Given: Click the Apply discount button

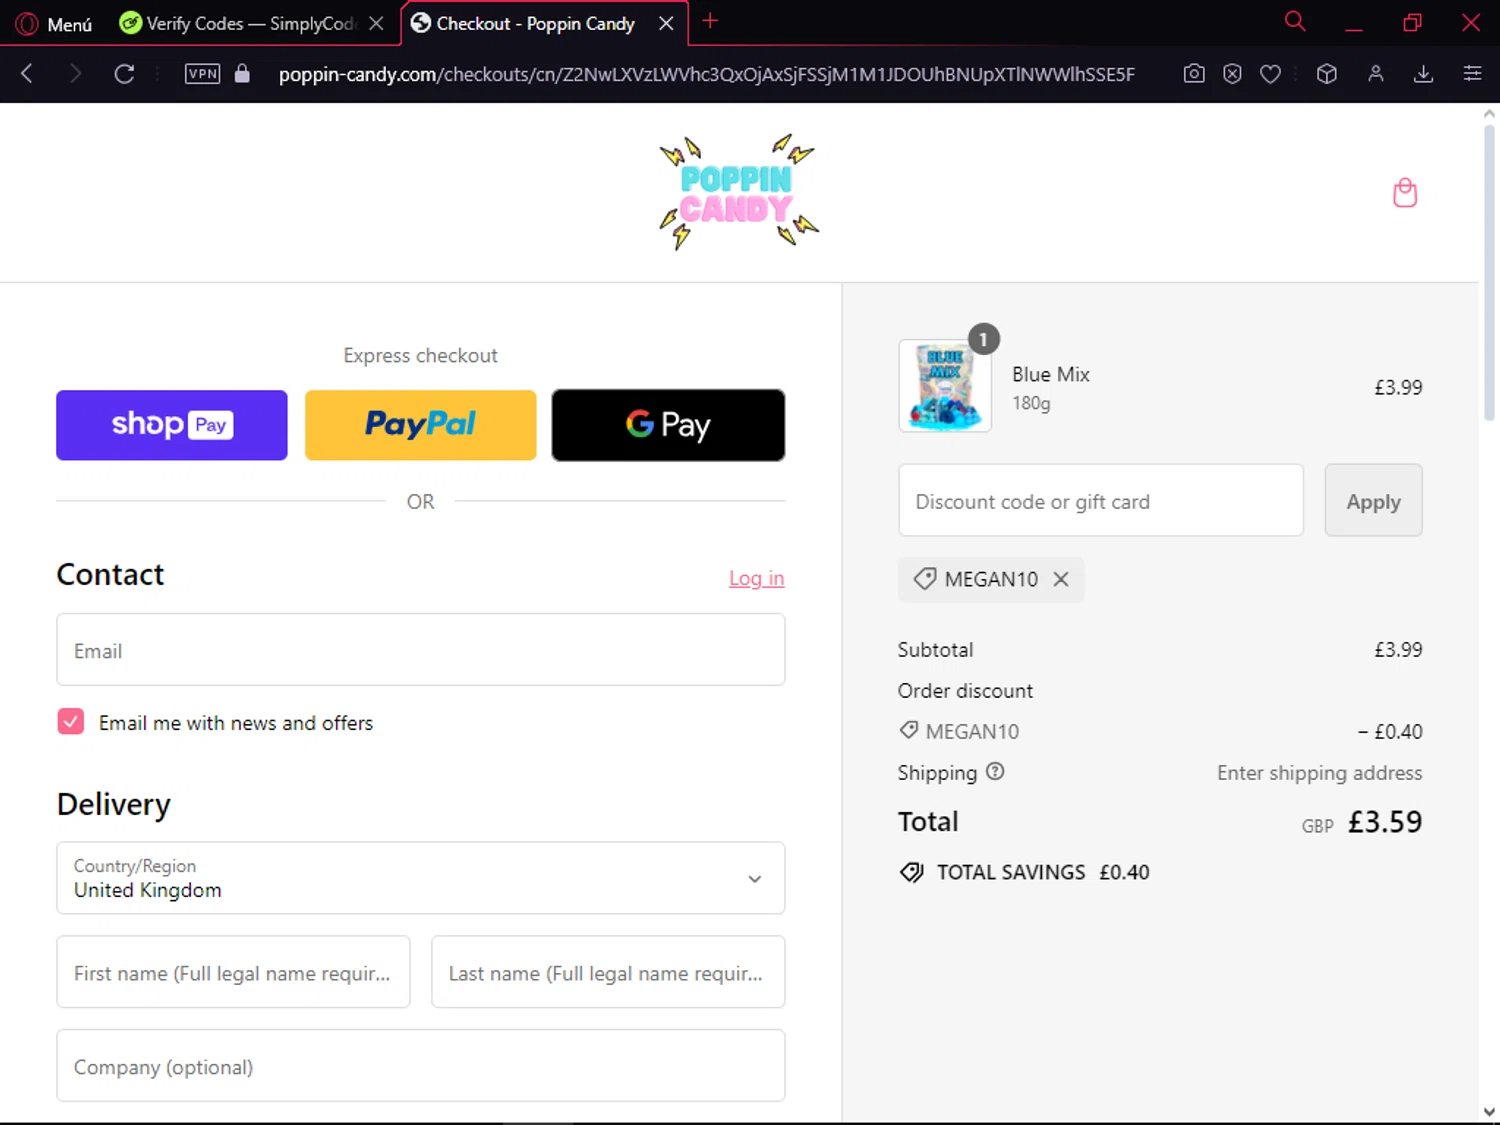Looking at the screenshot, I should click(x=1374, y=500).
